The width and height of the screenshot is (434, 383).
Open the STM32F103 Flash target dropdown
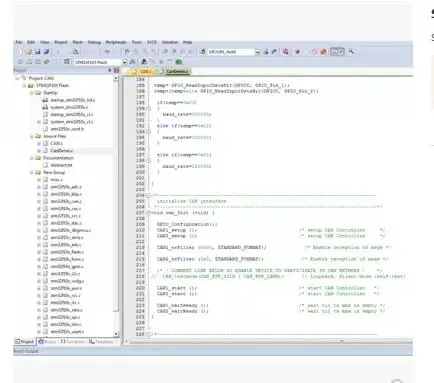(124, 62)
